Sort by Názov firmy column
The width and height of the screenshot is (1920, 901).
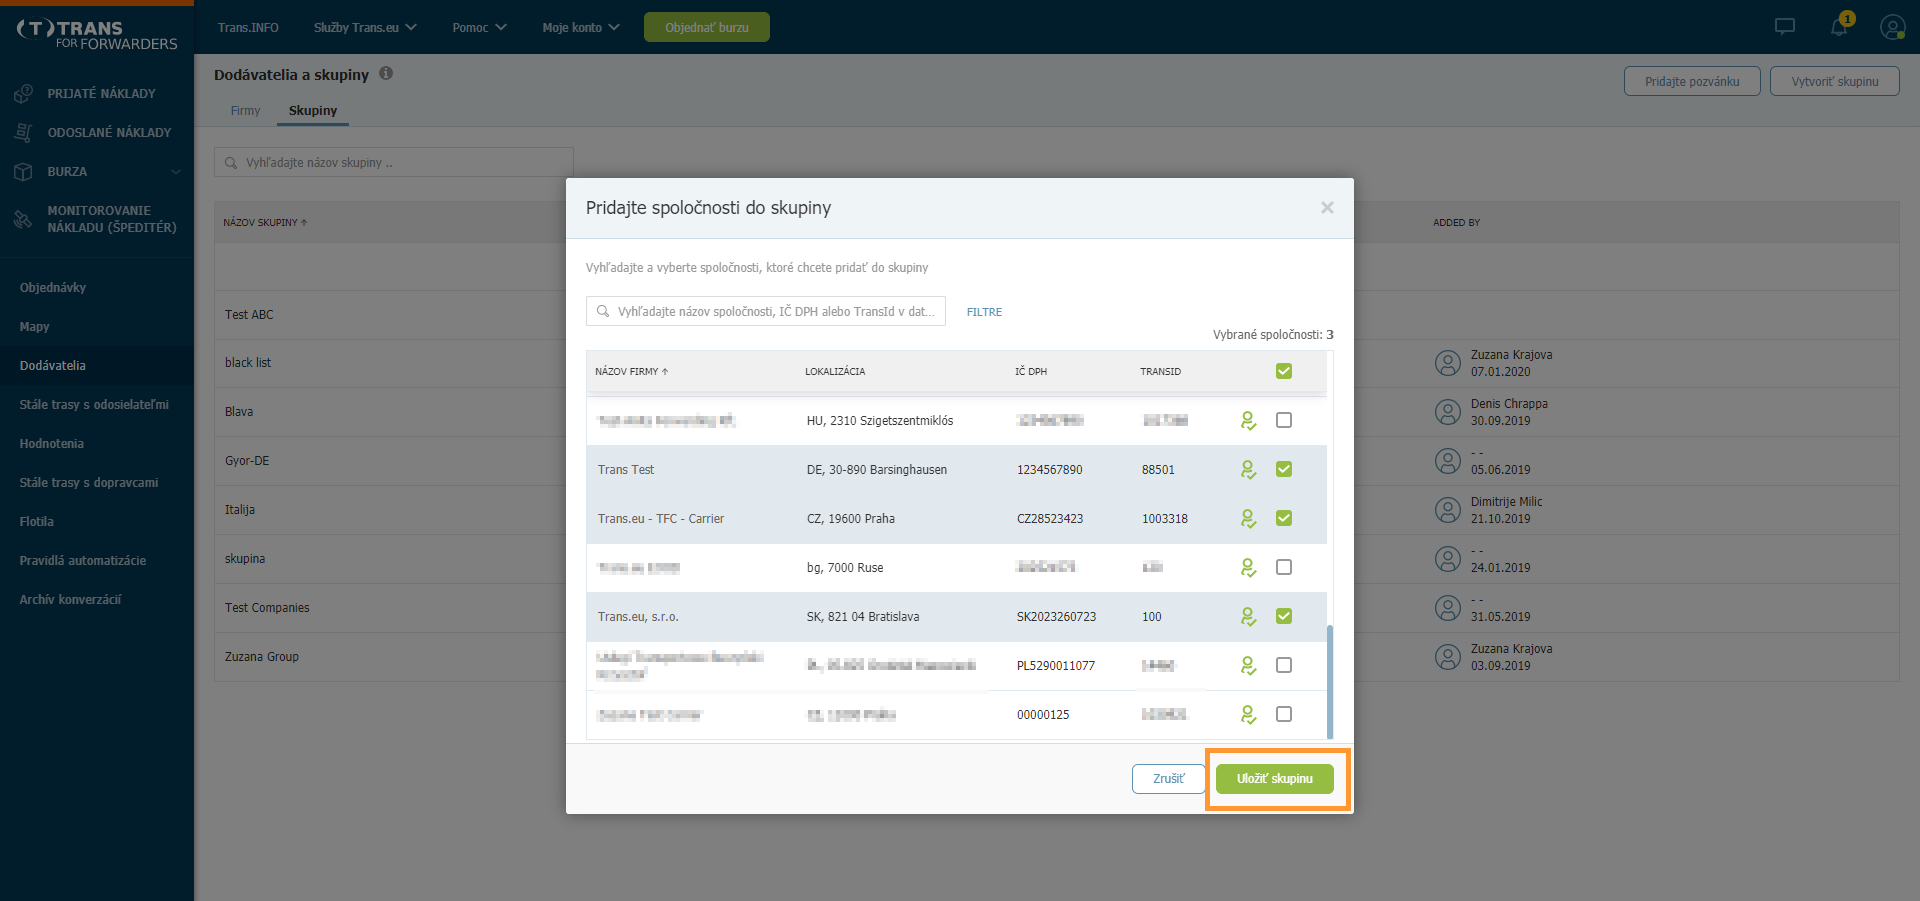click(632, 371)
